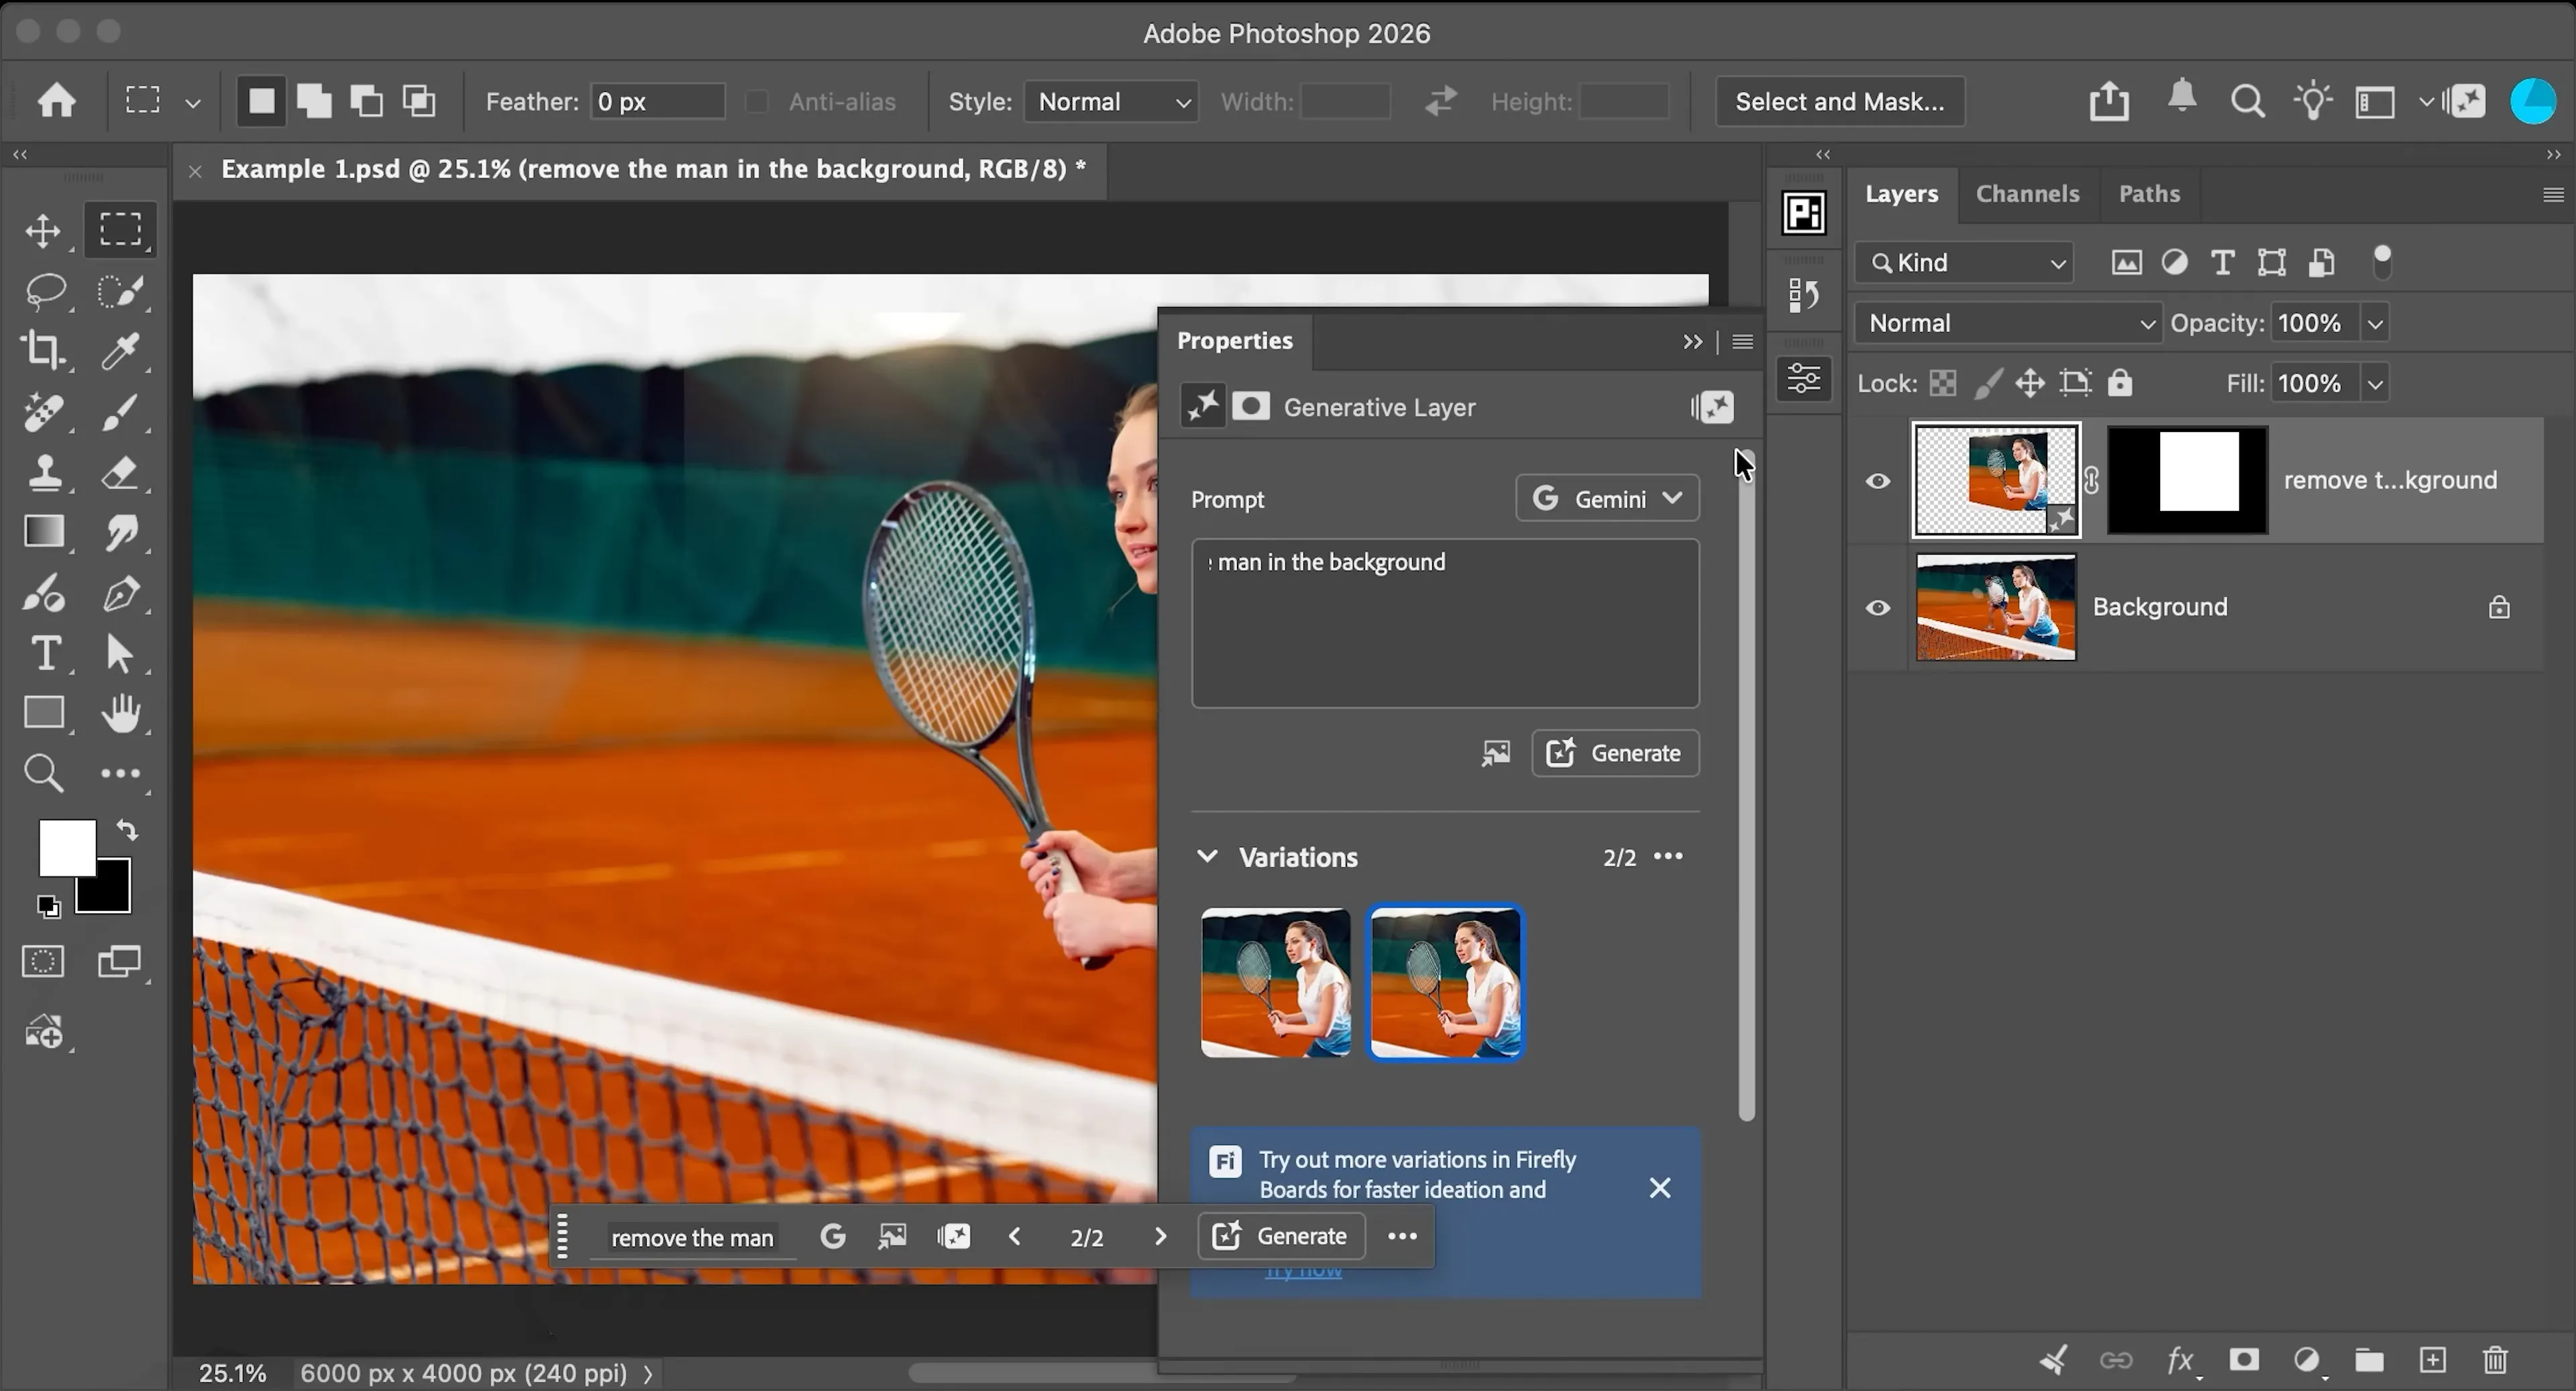Open the Gemini model dropdown

coord(1607,498)
